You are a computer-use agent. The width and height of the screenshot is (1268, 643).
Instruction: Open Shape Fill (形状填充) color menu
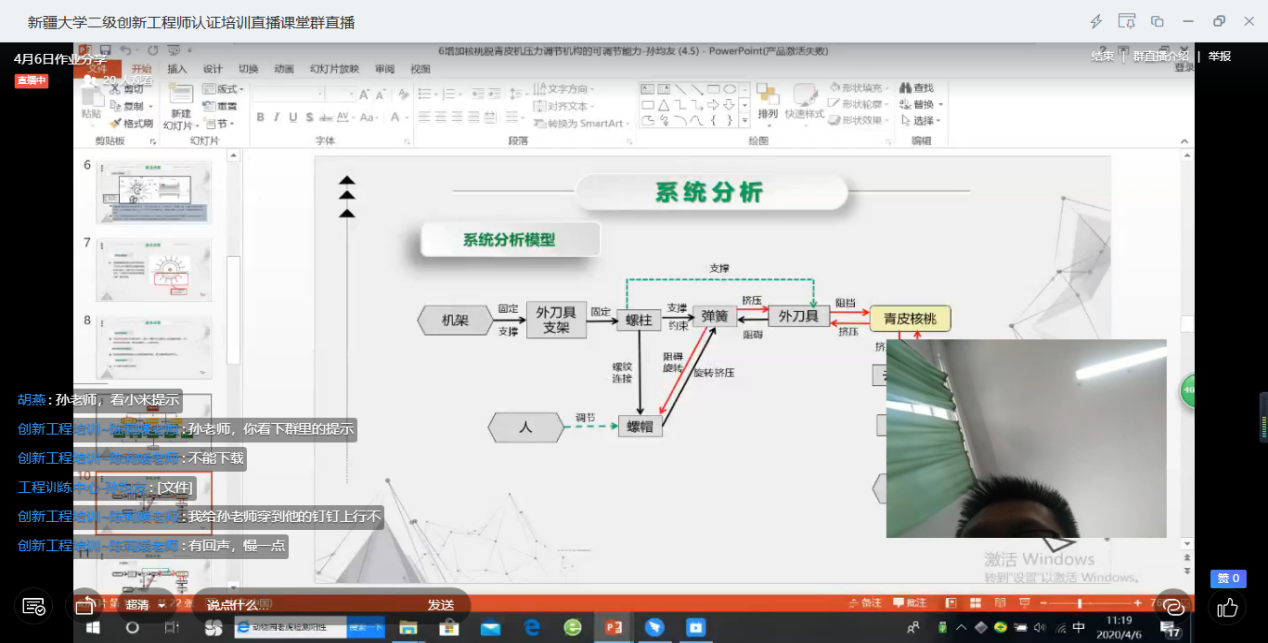click(858, 88)
